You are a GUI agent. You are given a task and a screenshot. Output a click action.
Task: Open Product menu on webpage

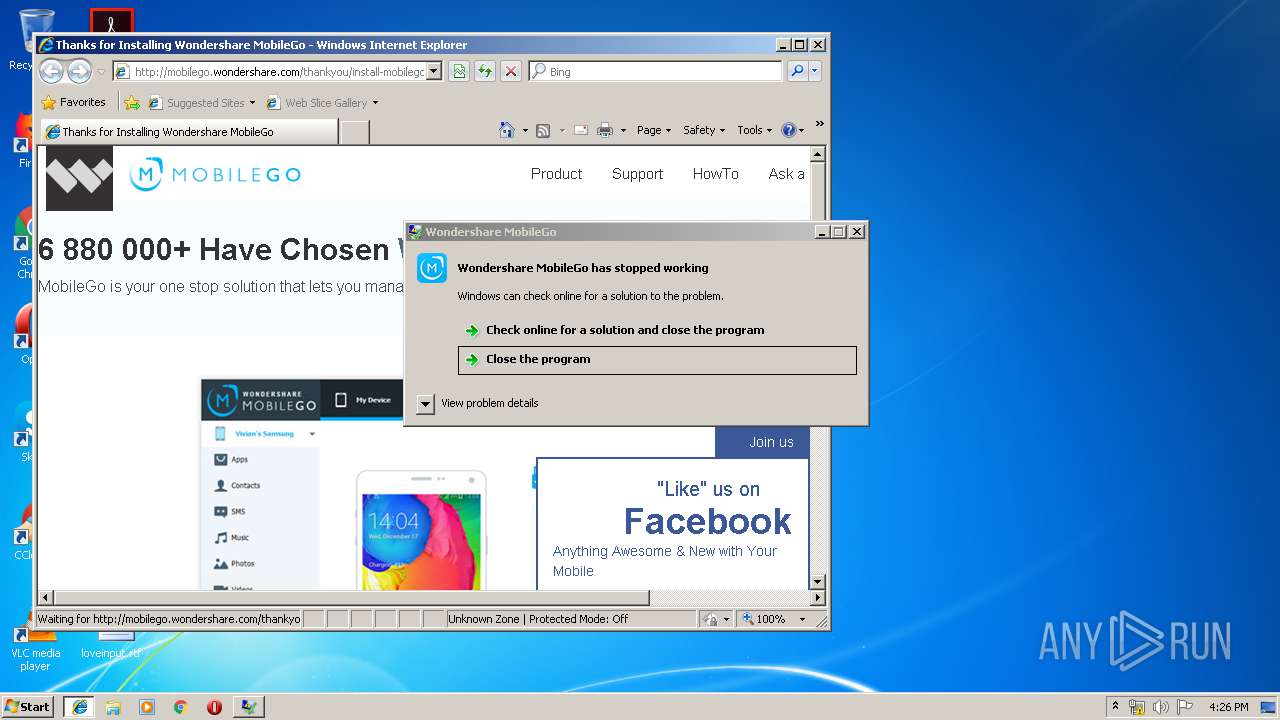tap(556, 174)
